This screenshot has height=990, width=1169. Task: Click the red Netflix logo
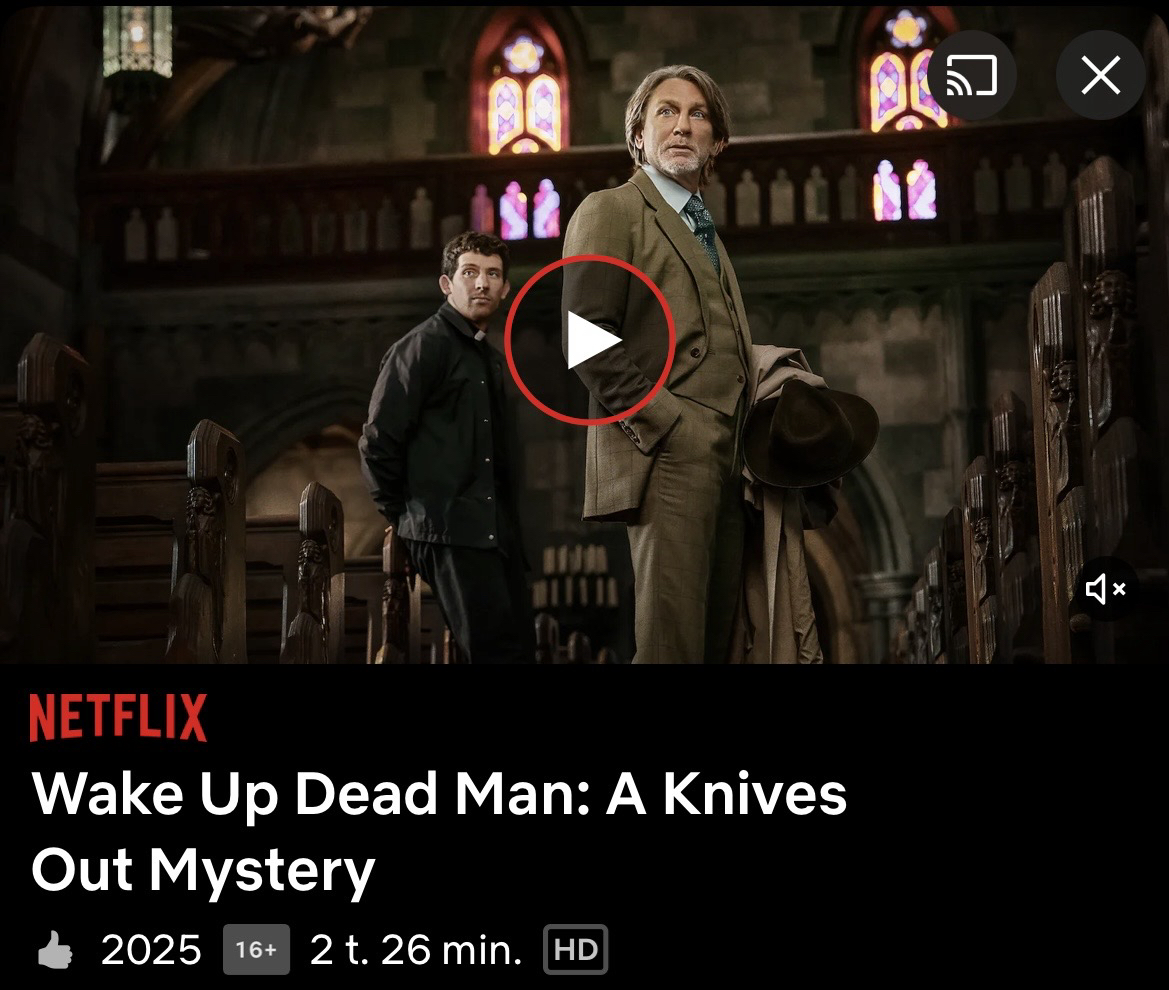tap(118, 717)
